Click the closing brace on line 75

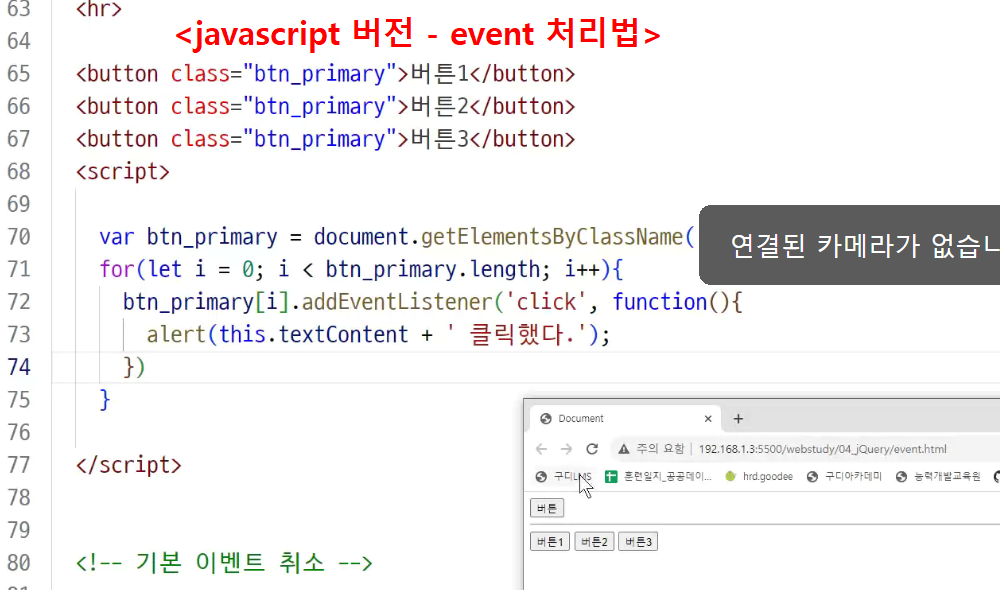pos(105,399)
